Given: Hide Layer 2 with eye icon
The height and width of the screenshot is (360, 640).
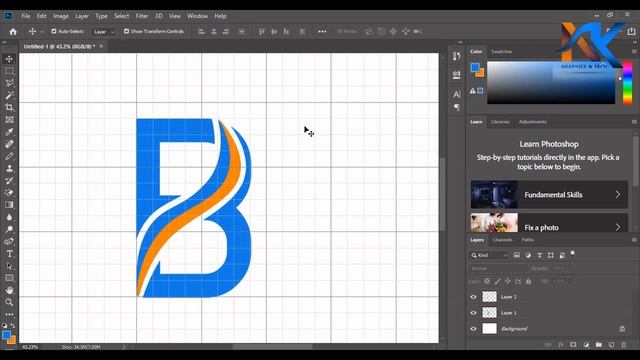Looking at the screenshot, I should click(473, 297).
